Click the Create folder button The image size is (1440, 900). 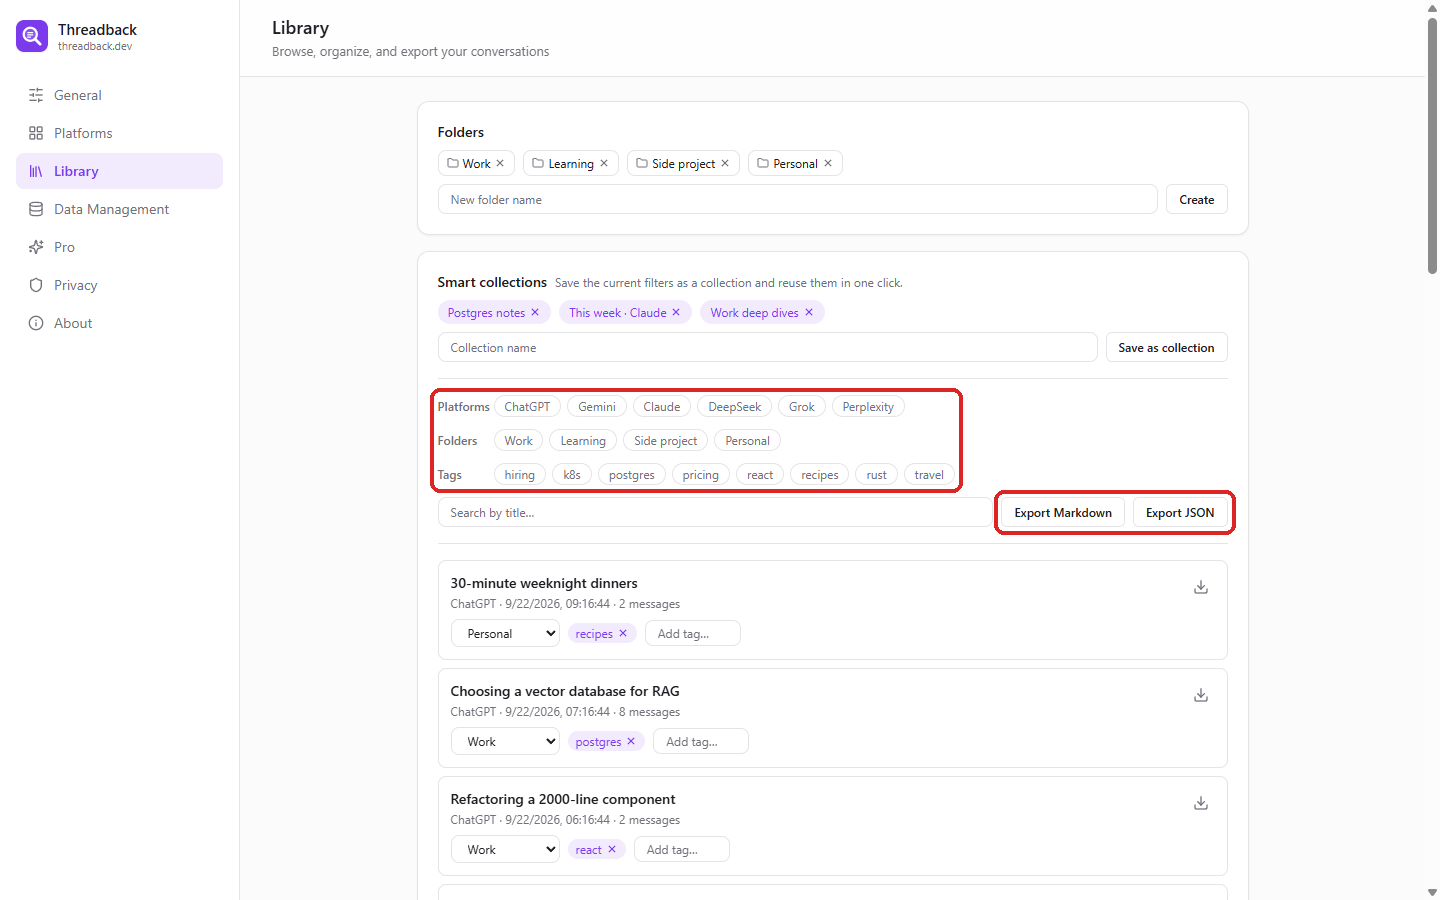coord(1196,199)
